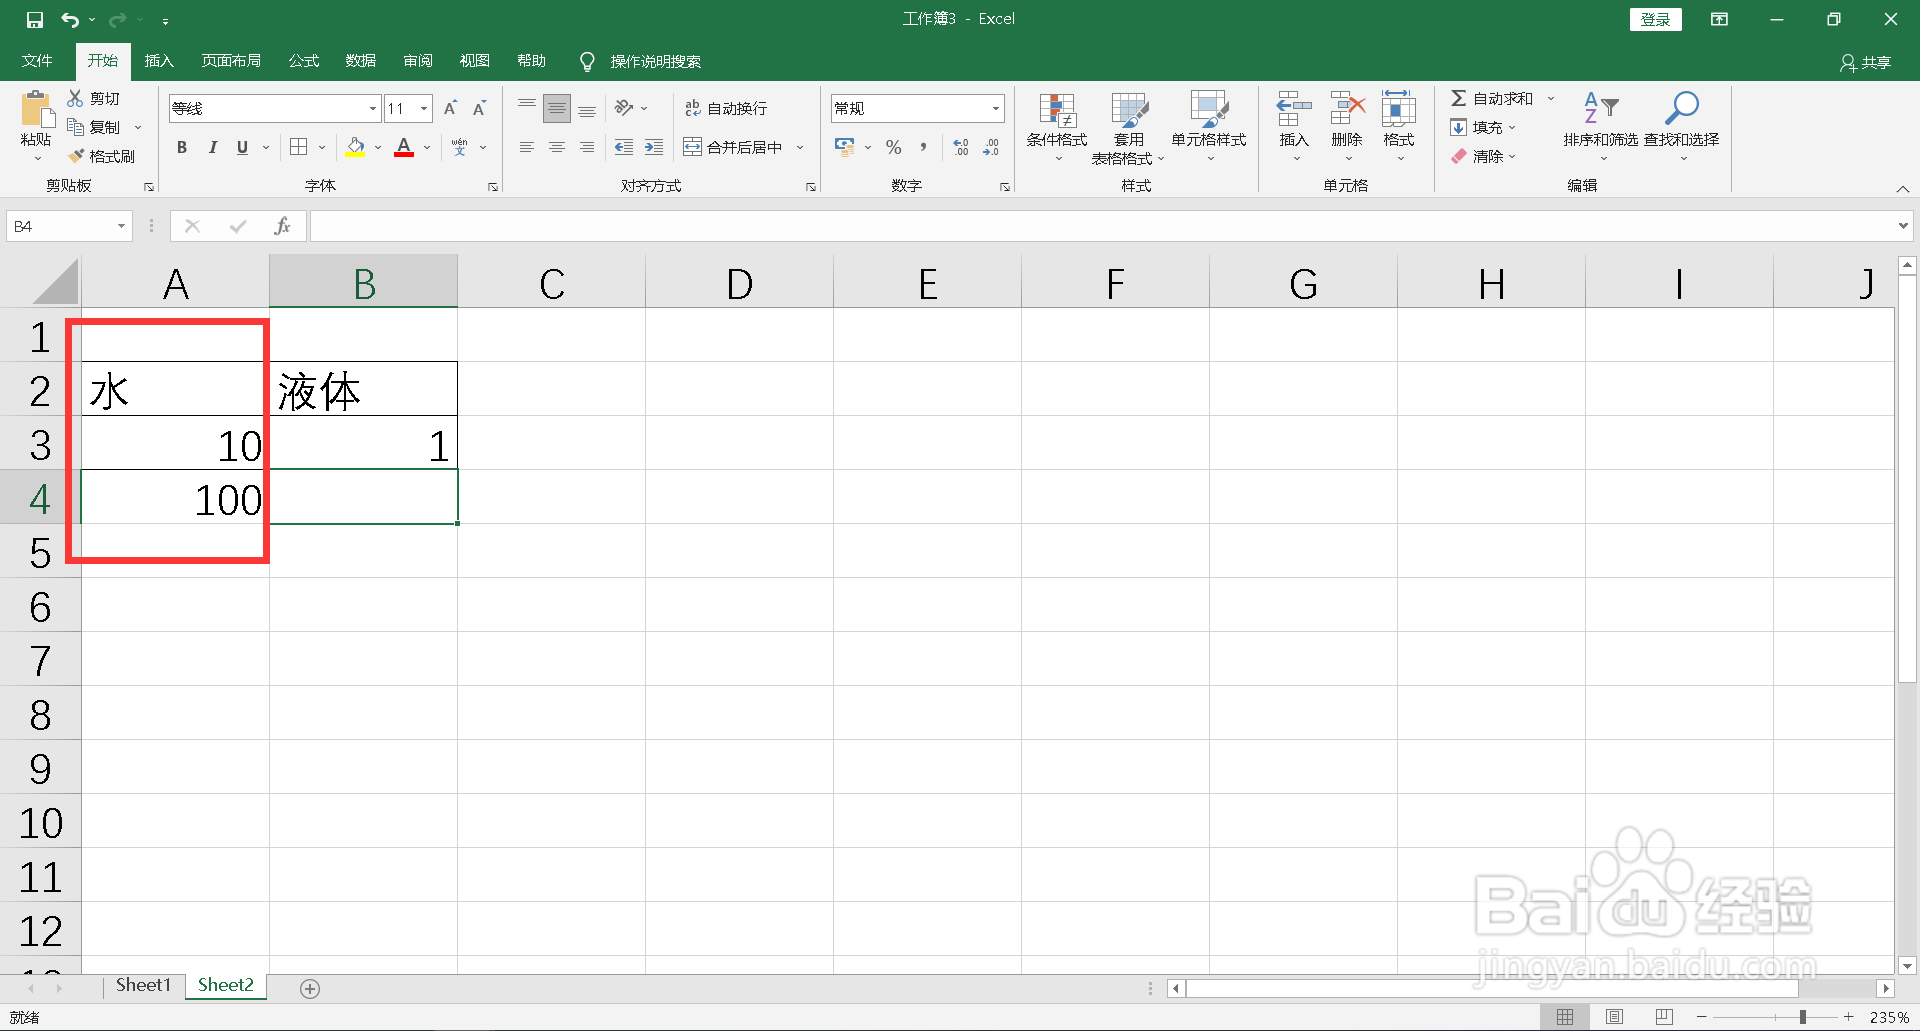Click the Paste clipboard icon
This screenshot has width=1920, height=1031.
tap(36, 109)
